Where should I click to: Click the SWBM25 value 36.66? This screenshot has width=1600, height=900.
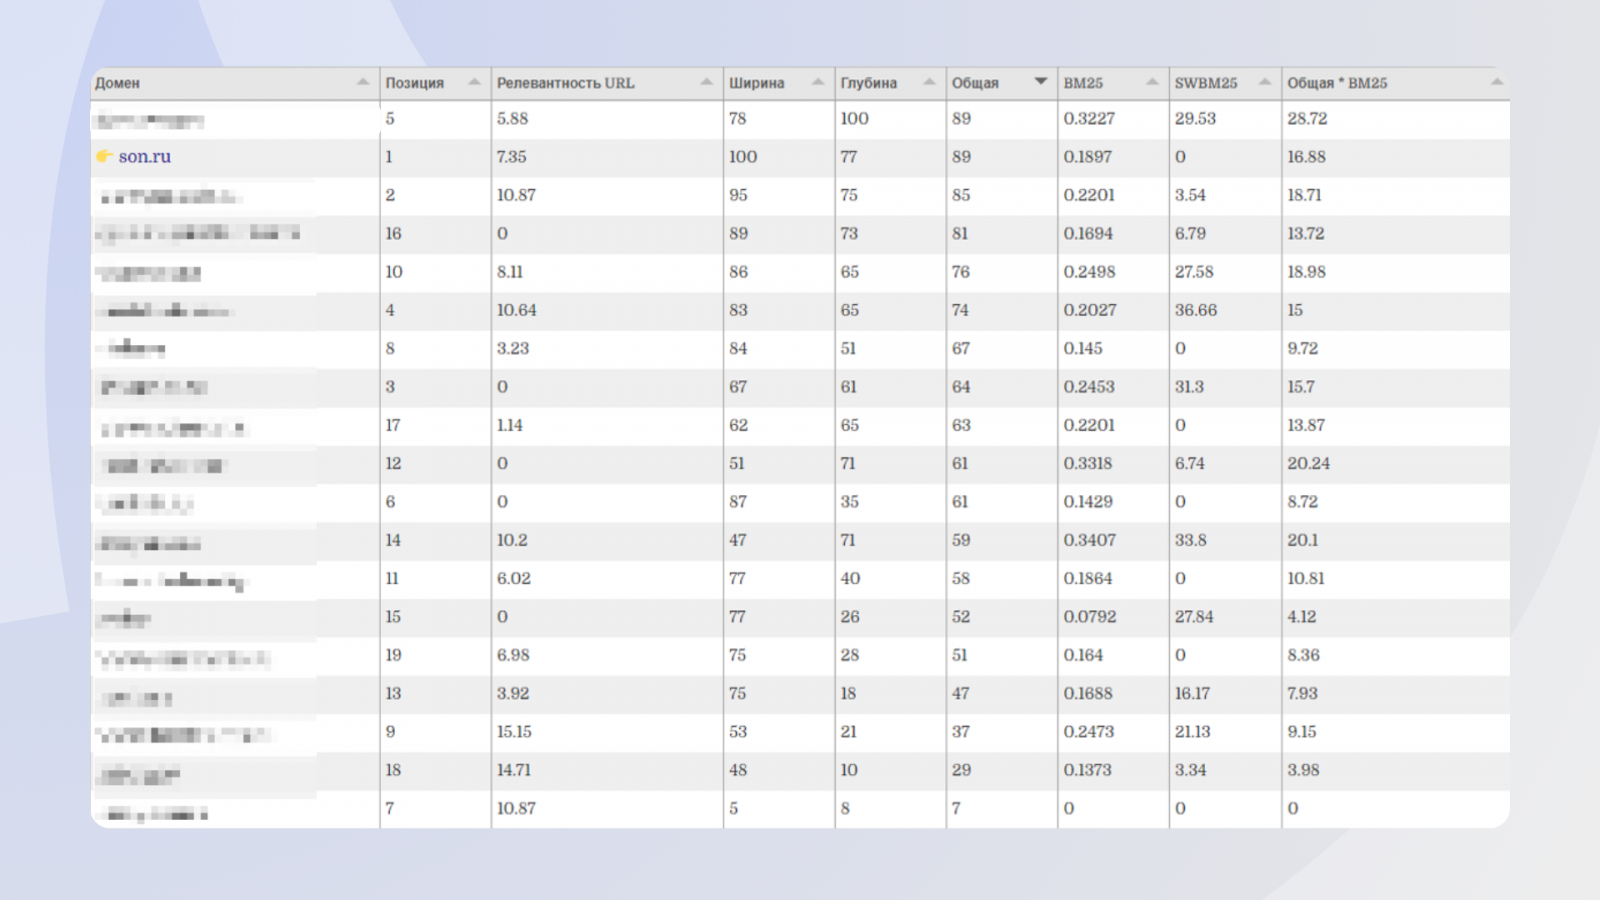pos(1196,310)
